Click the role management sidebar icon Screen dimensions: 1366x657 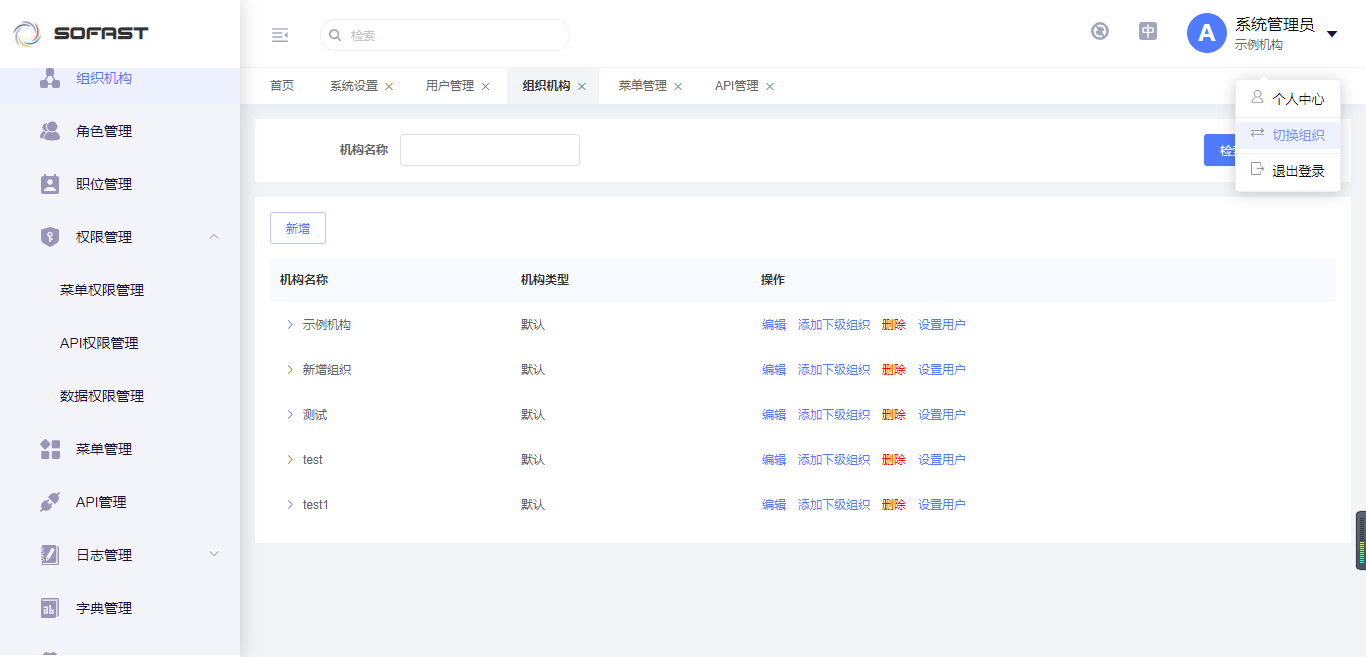pos(50,131)
